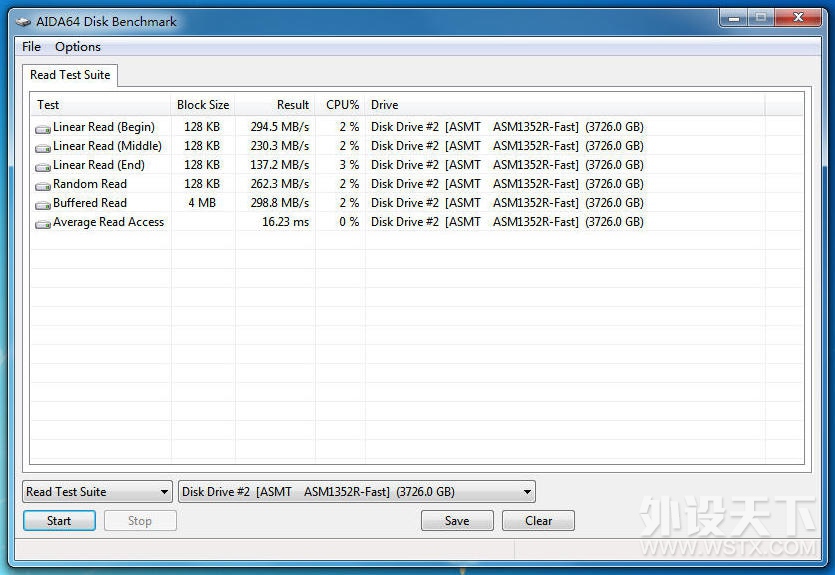Sort by the Drive column header
This screenshot has height=575, width=835.
point(565,105)
